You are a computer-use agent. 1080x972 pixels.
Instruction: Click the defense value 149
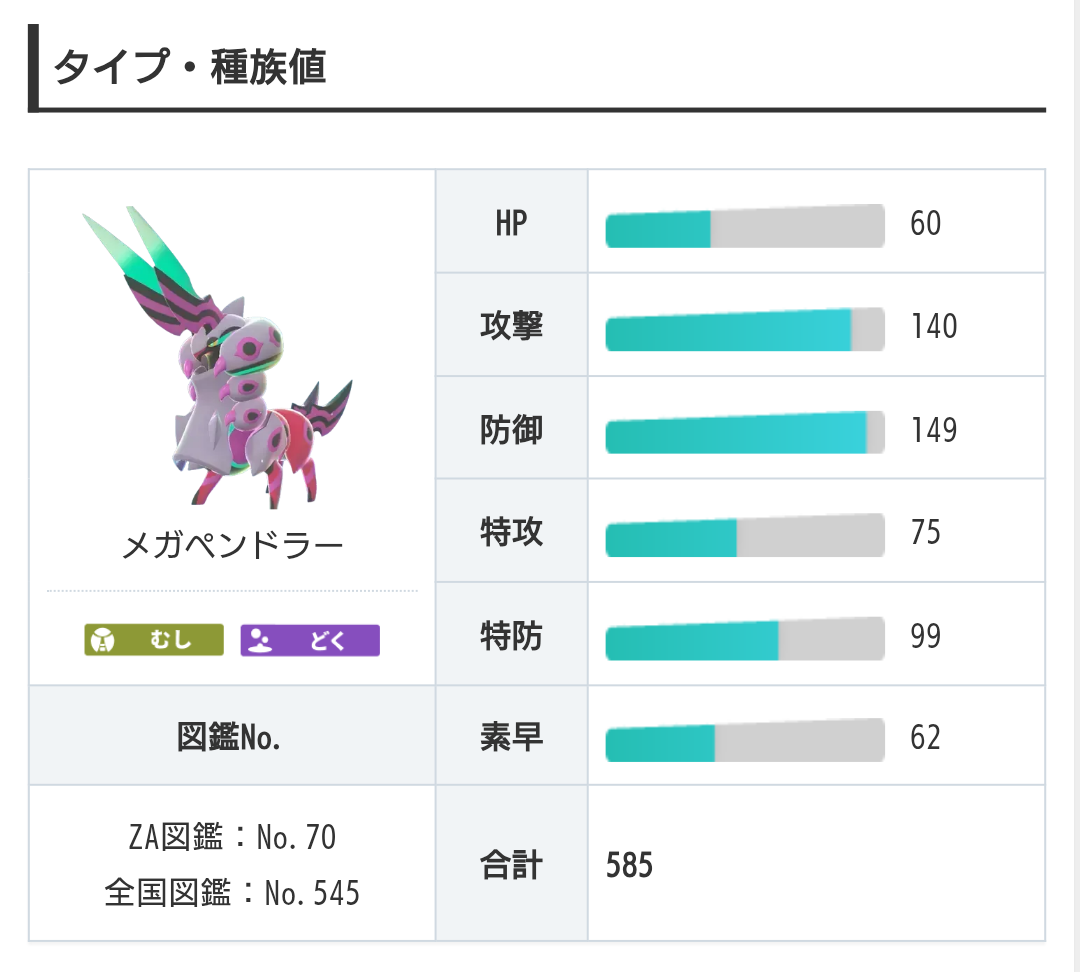(x=933, y=431)
